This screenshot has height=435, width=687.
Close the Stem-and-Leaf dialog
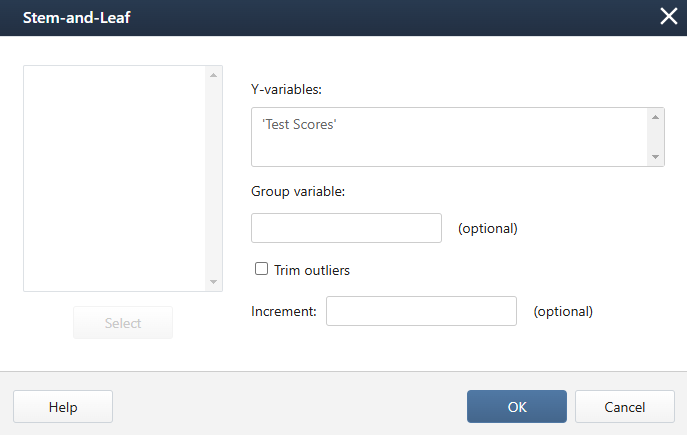(x=668, y=17)
